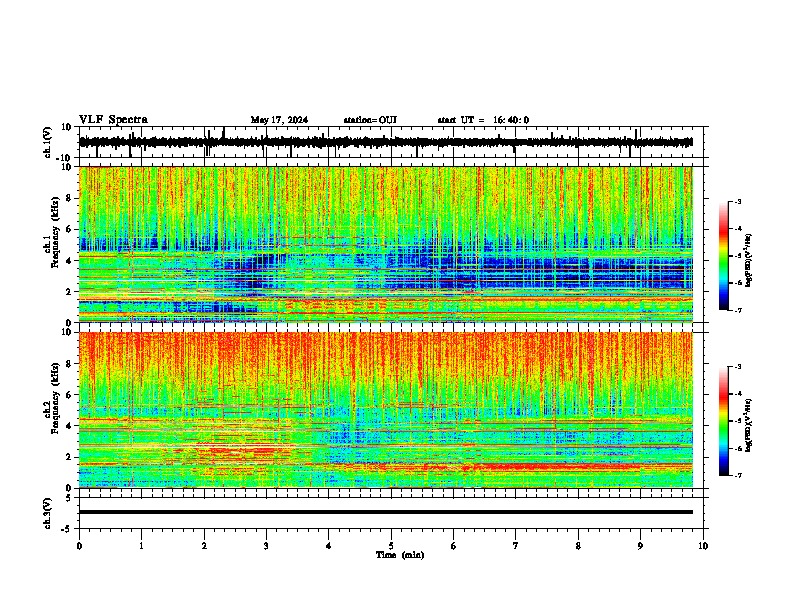Click the '-7' label on lower colorbar

pos(737,476)
